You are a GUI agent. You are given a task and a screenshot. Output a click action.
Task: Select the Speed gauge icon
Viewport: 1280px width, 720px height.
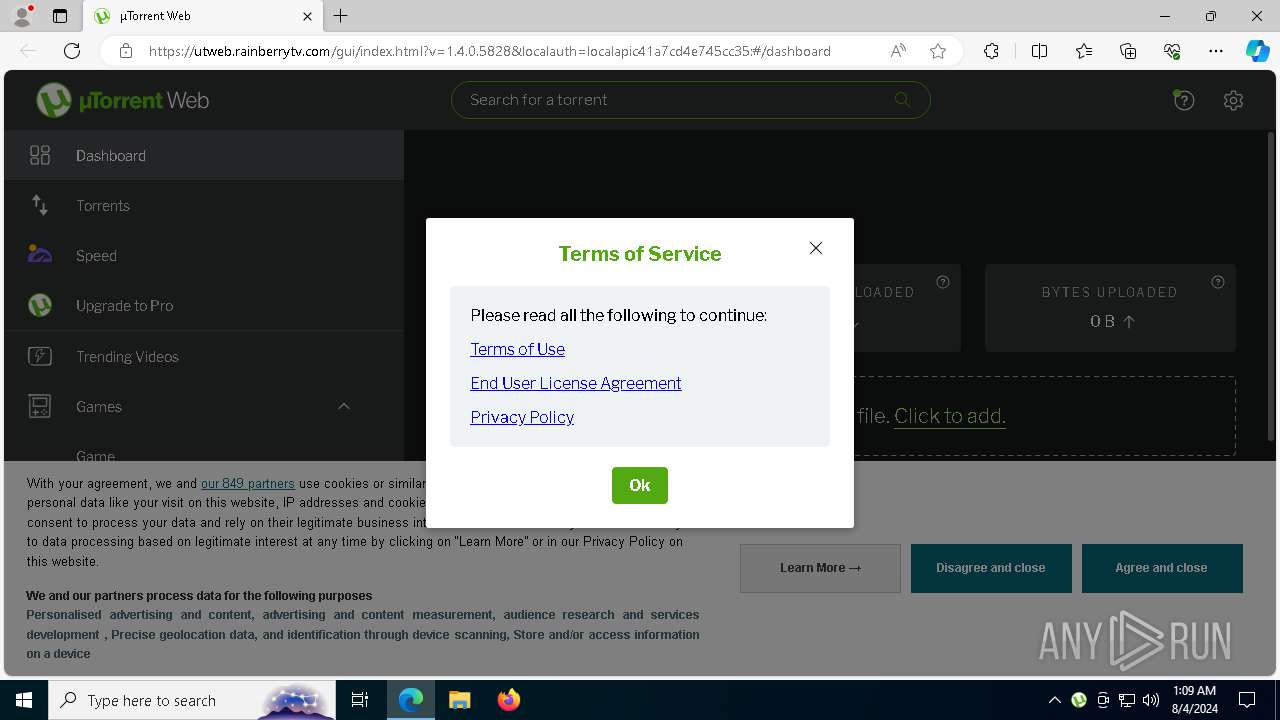pyautogui.click(x=40, y=255)
